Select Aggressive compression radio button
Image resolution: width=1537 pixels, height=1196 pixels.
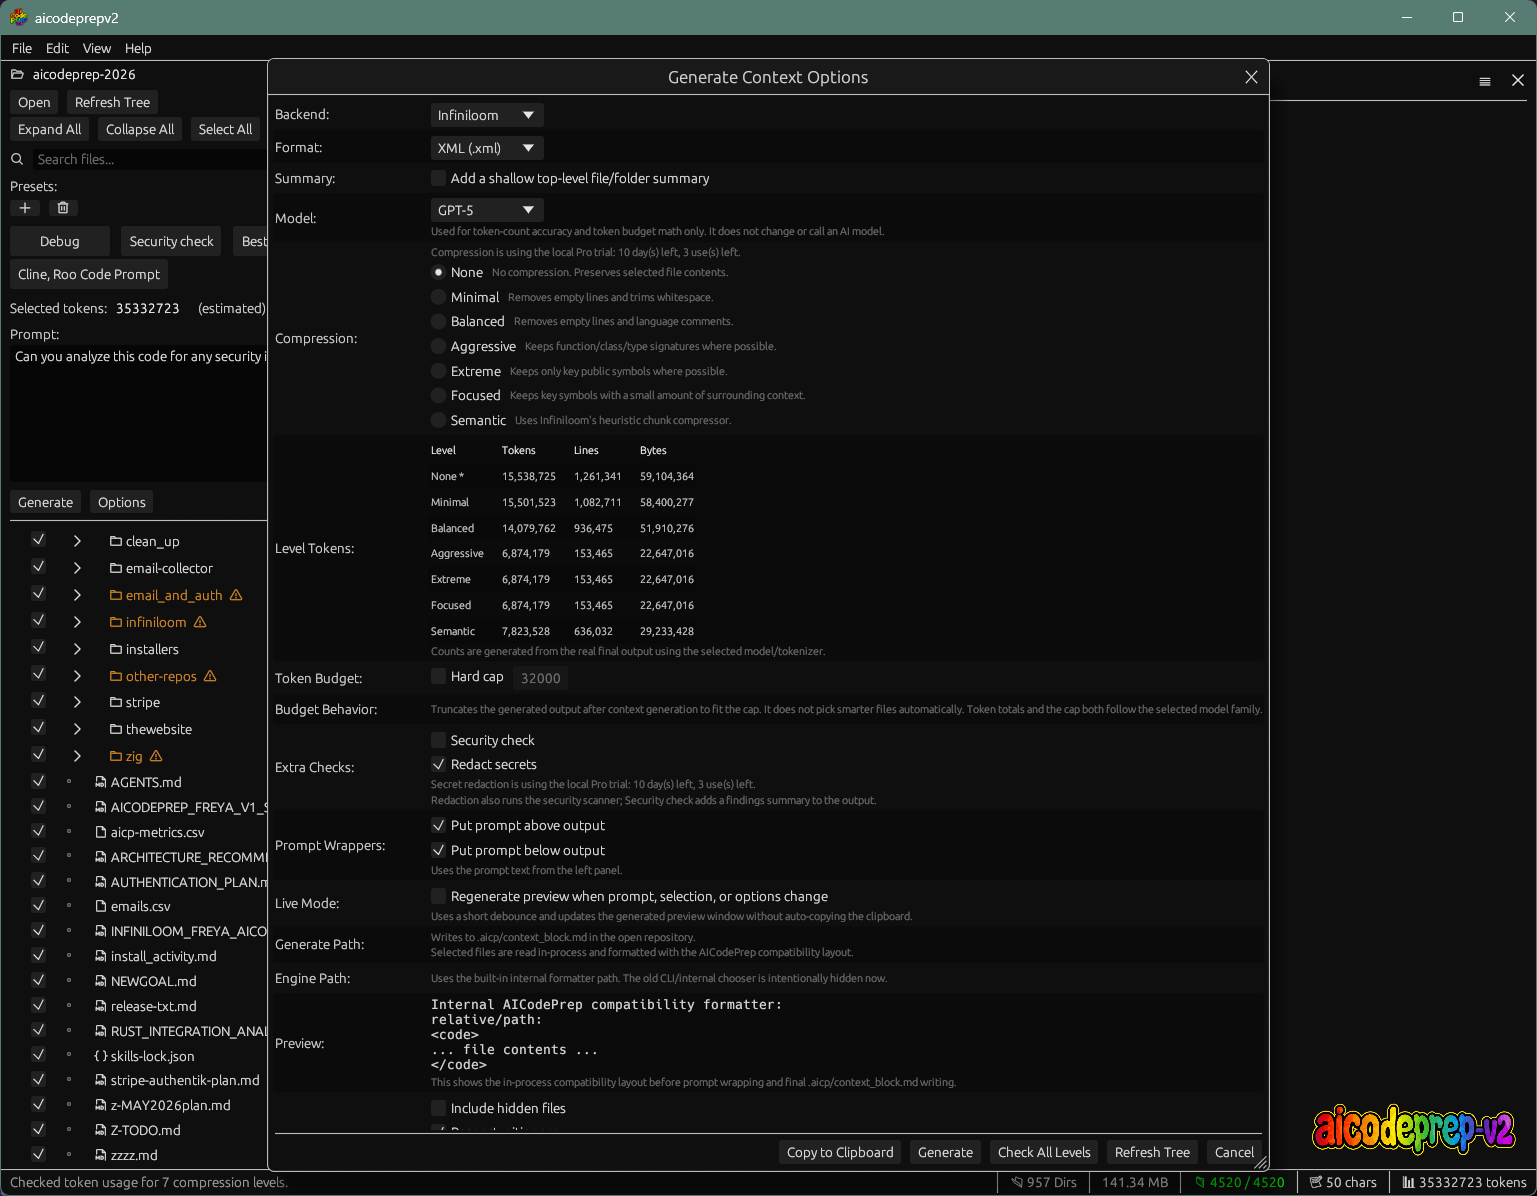click(438, 346)
